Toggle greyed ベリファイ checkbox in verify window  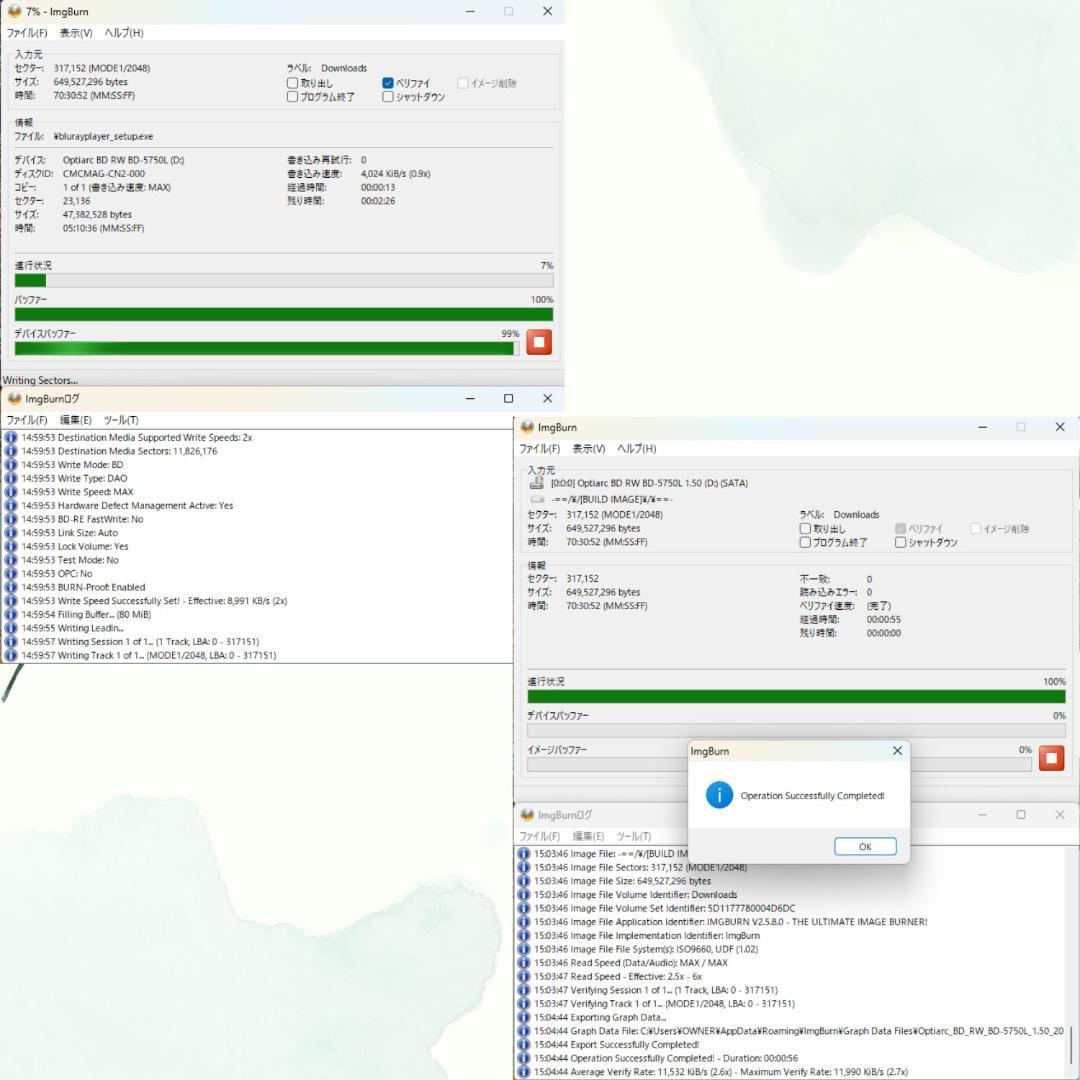tap(900, 528)
